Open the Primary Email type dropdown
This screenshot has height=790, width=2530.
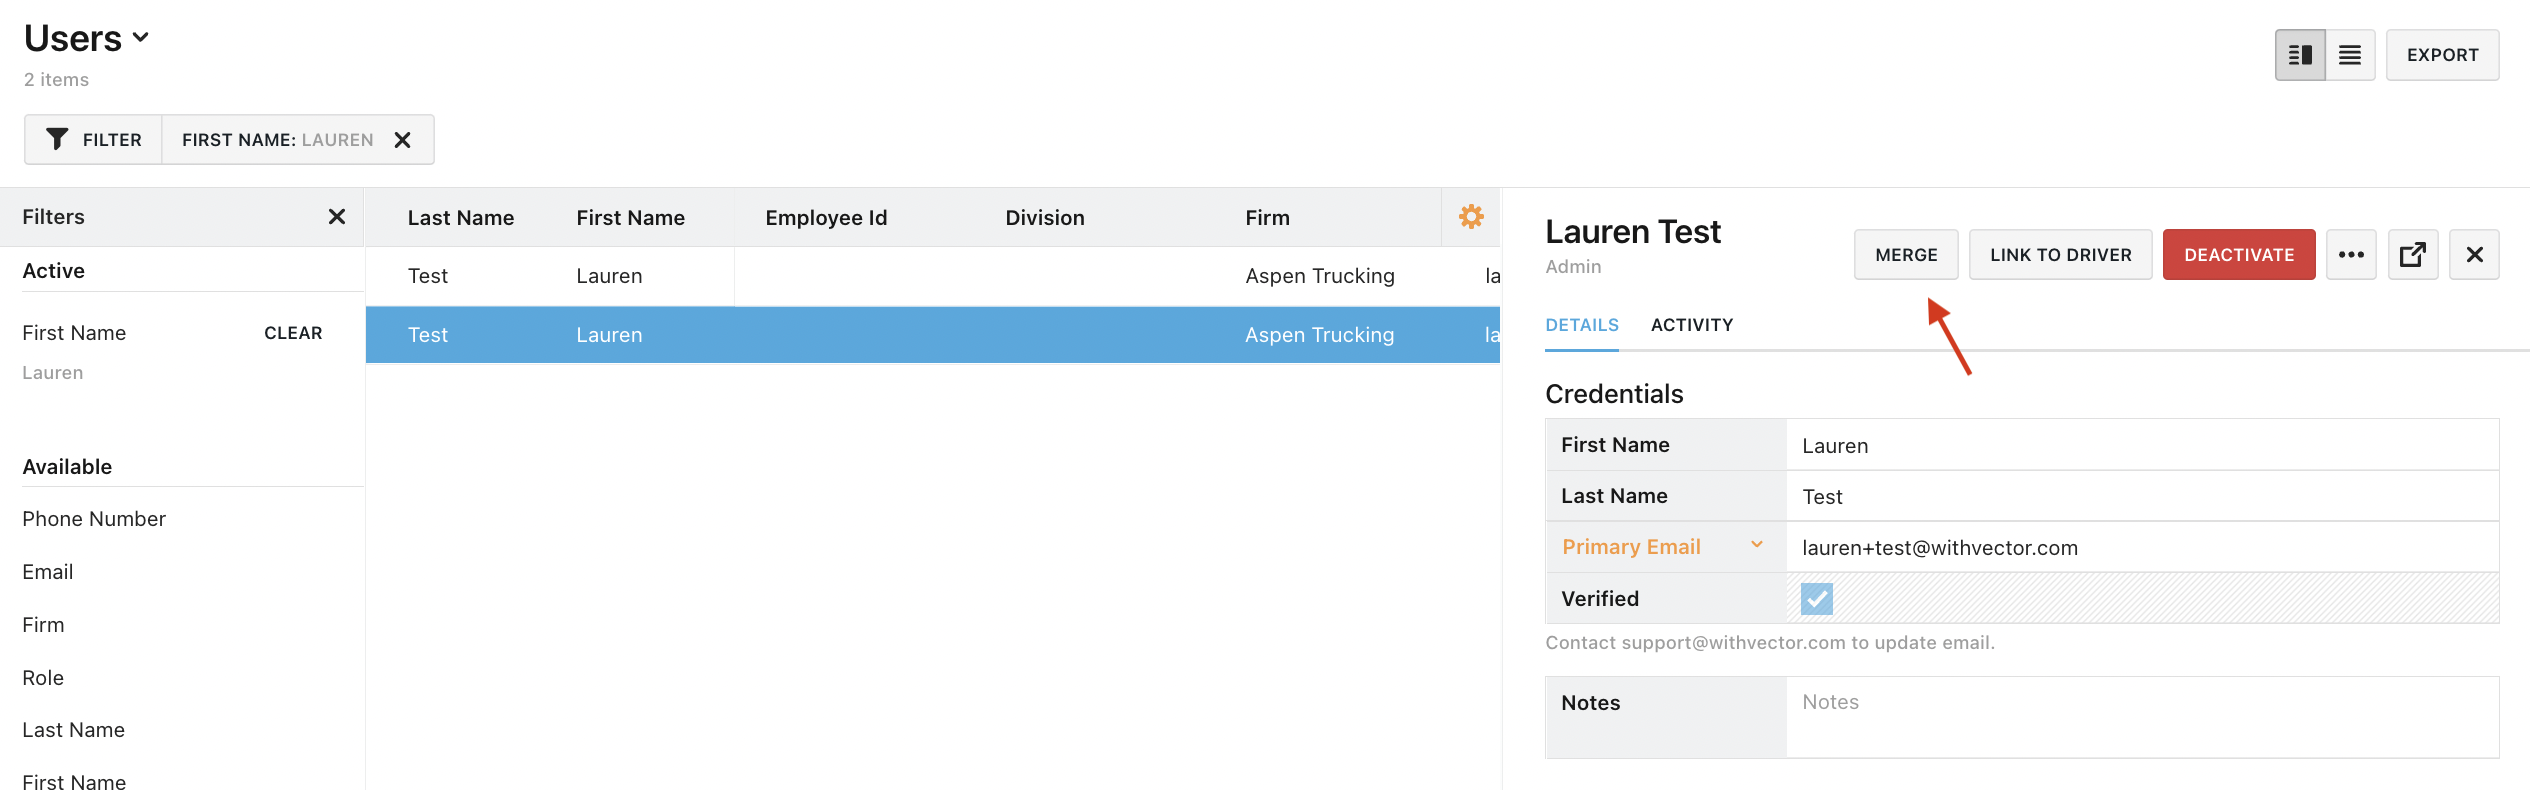coord(1756,545)
